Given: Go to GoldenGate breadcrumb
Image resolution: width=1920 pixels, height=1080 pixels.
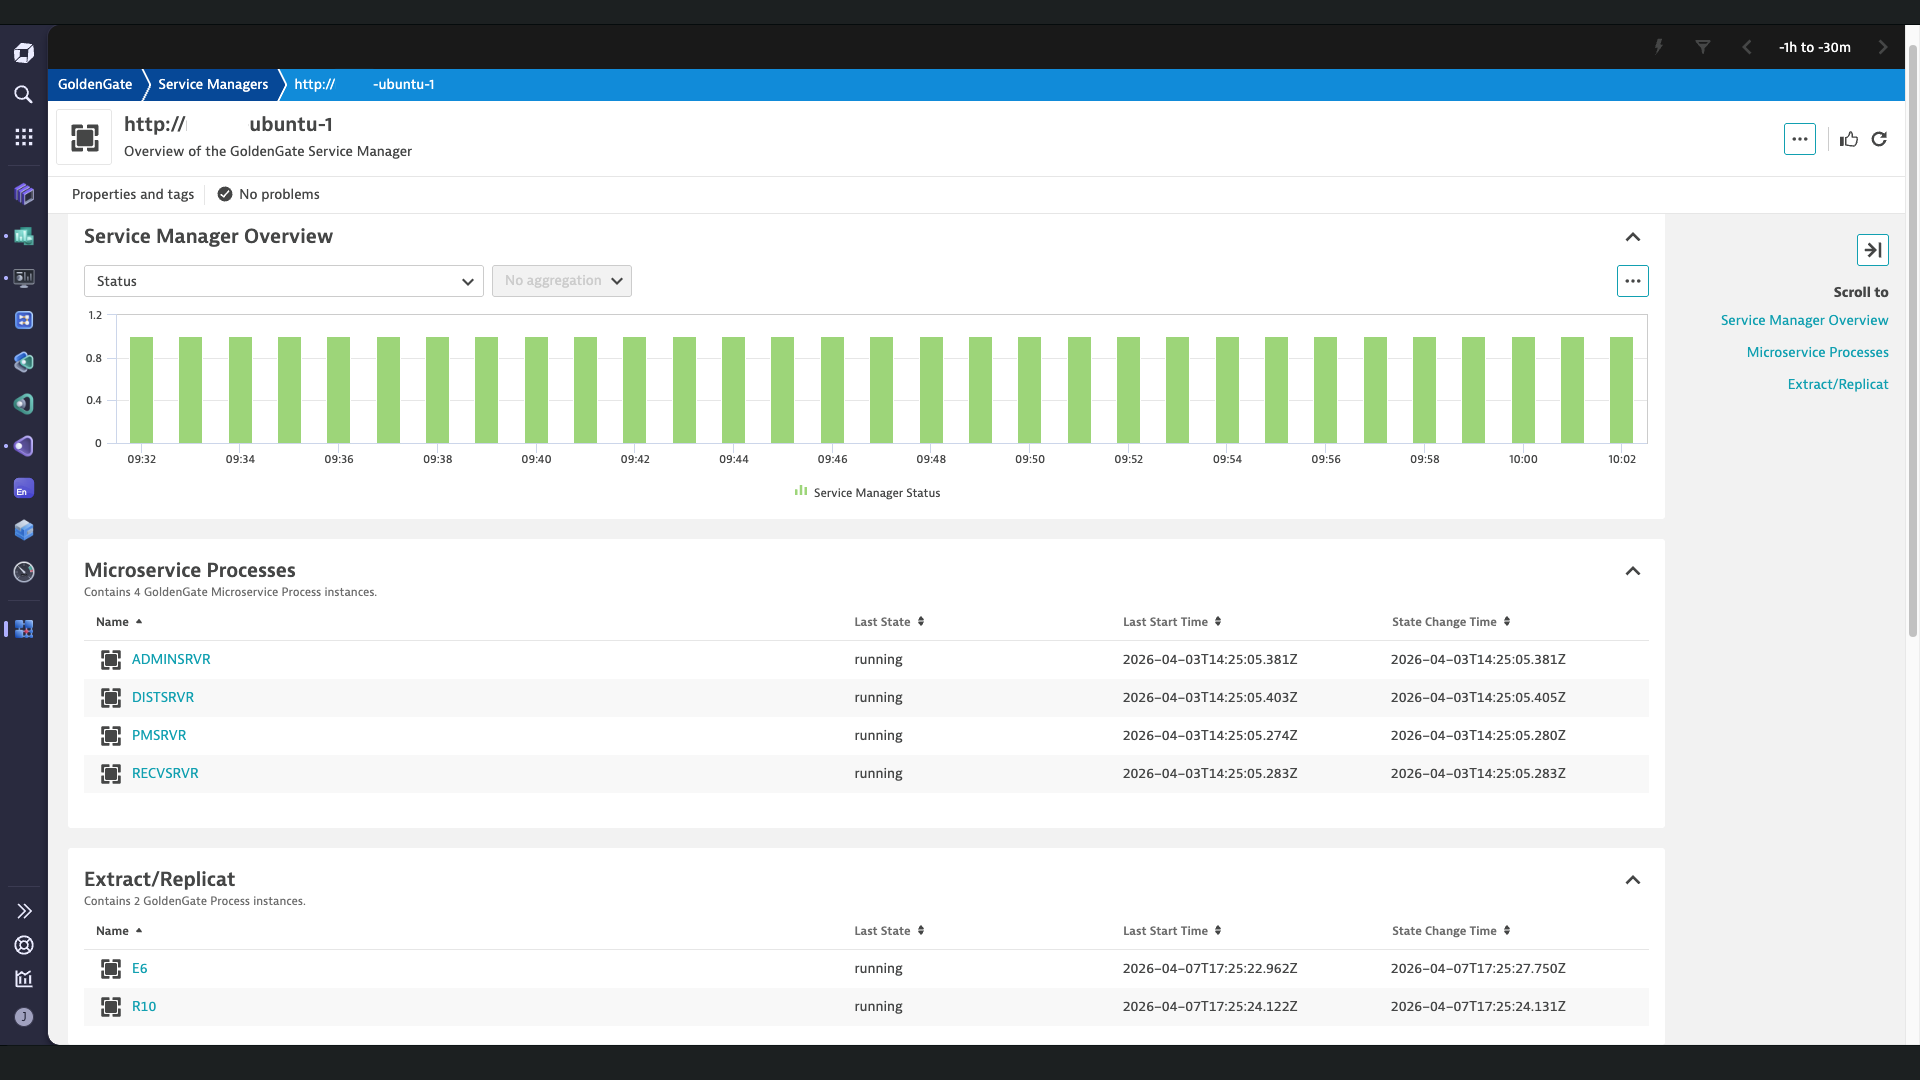Looking at the screenshot, I should (x=95, y=84).
